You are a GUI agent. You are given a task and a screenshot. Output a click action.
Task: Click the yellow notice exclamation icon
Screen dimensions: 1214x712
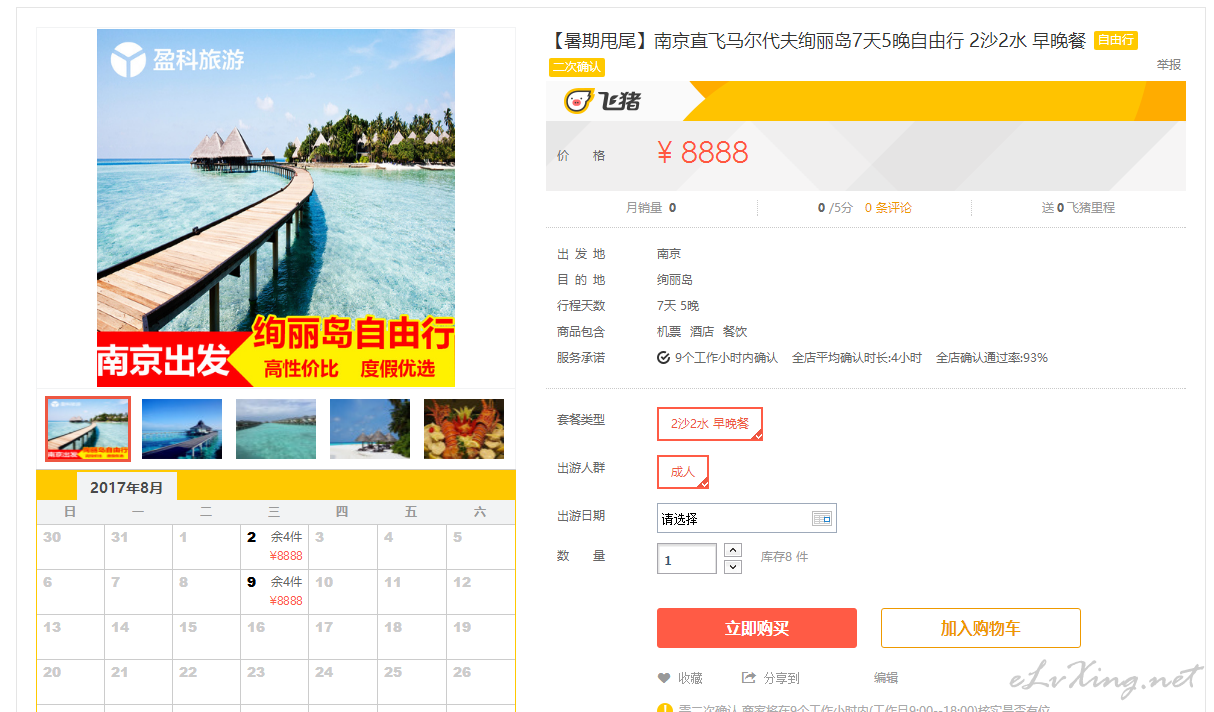click(664, 708)
